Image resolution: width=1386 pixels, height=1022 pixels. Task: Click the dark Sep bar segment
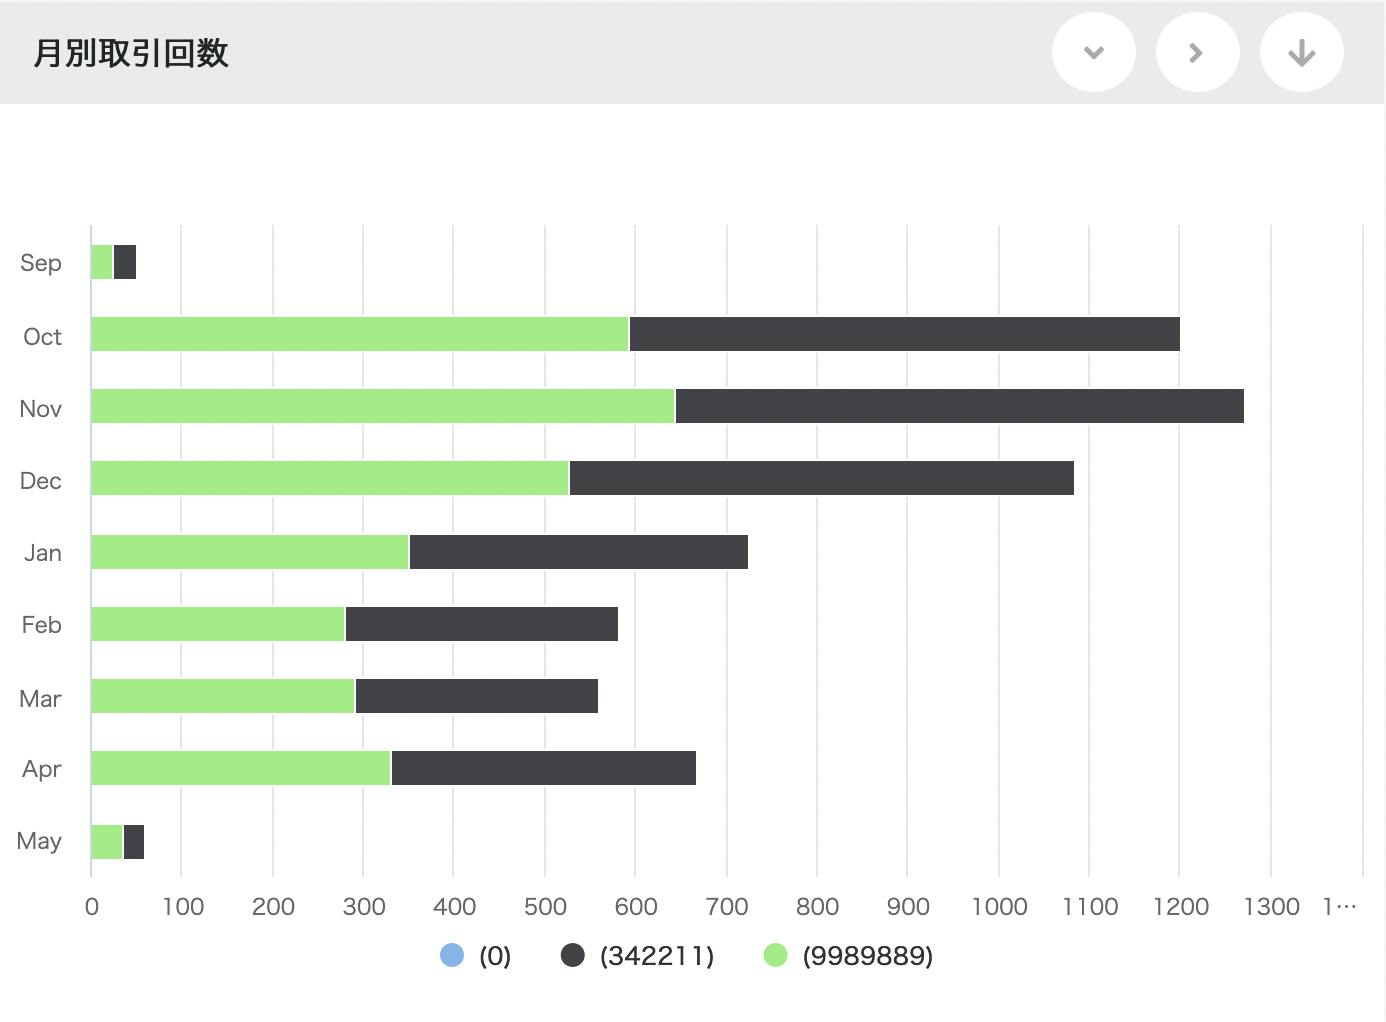125,262
